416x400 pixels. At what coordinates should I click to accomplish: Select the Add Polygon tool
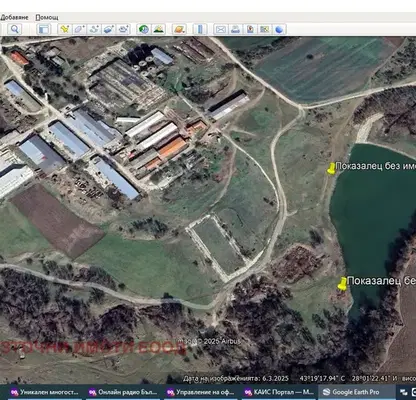coord(79,29)
